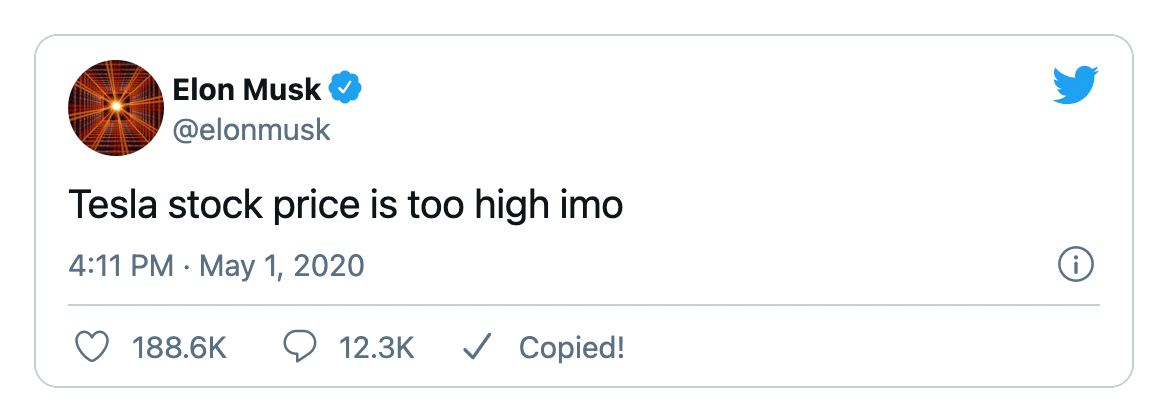Viewport: 1170px width, 418px height.
Task: Like the tweet with the heart icon
Action: 92,347
